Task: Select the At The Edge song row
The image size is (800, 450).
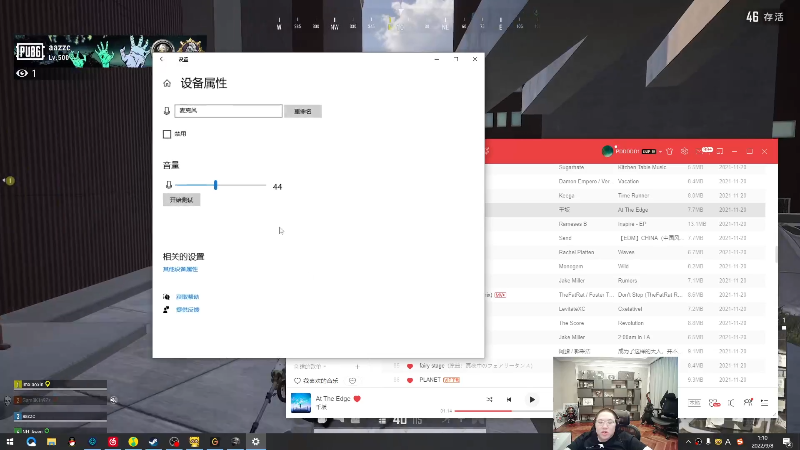Action: point(625,210)
